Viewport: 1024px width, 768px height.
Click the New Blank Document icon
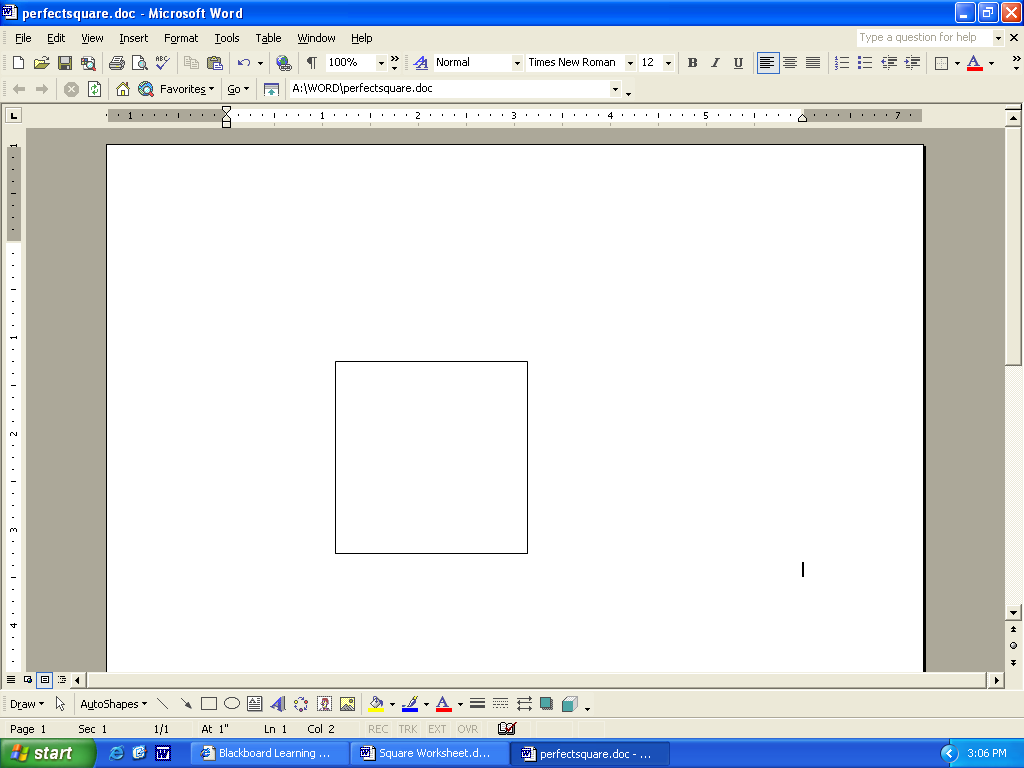pyautogui.click(x=18, y=63)
